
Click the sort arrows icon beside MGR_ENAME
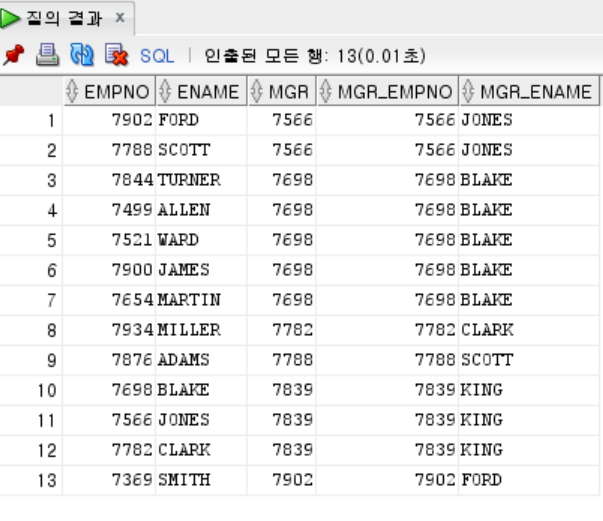pos(468,92)
